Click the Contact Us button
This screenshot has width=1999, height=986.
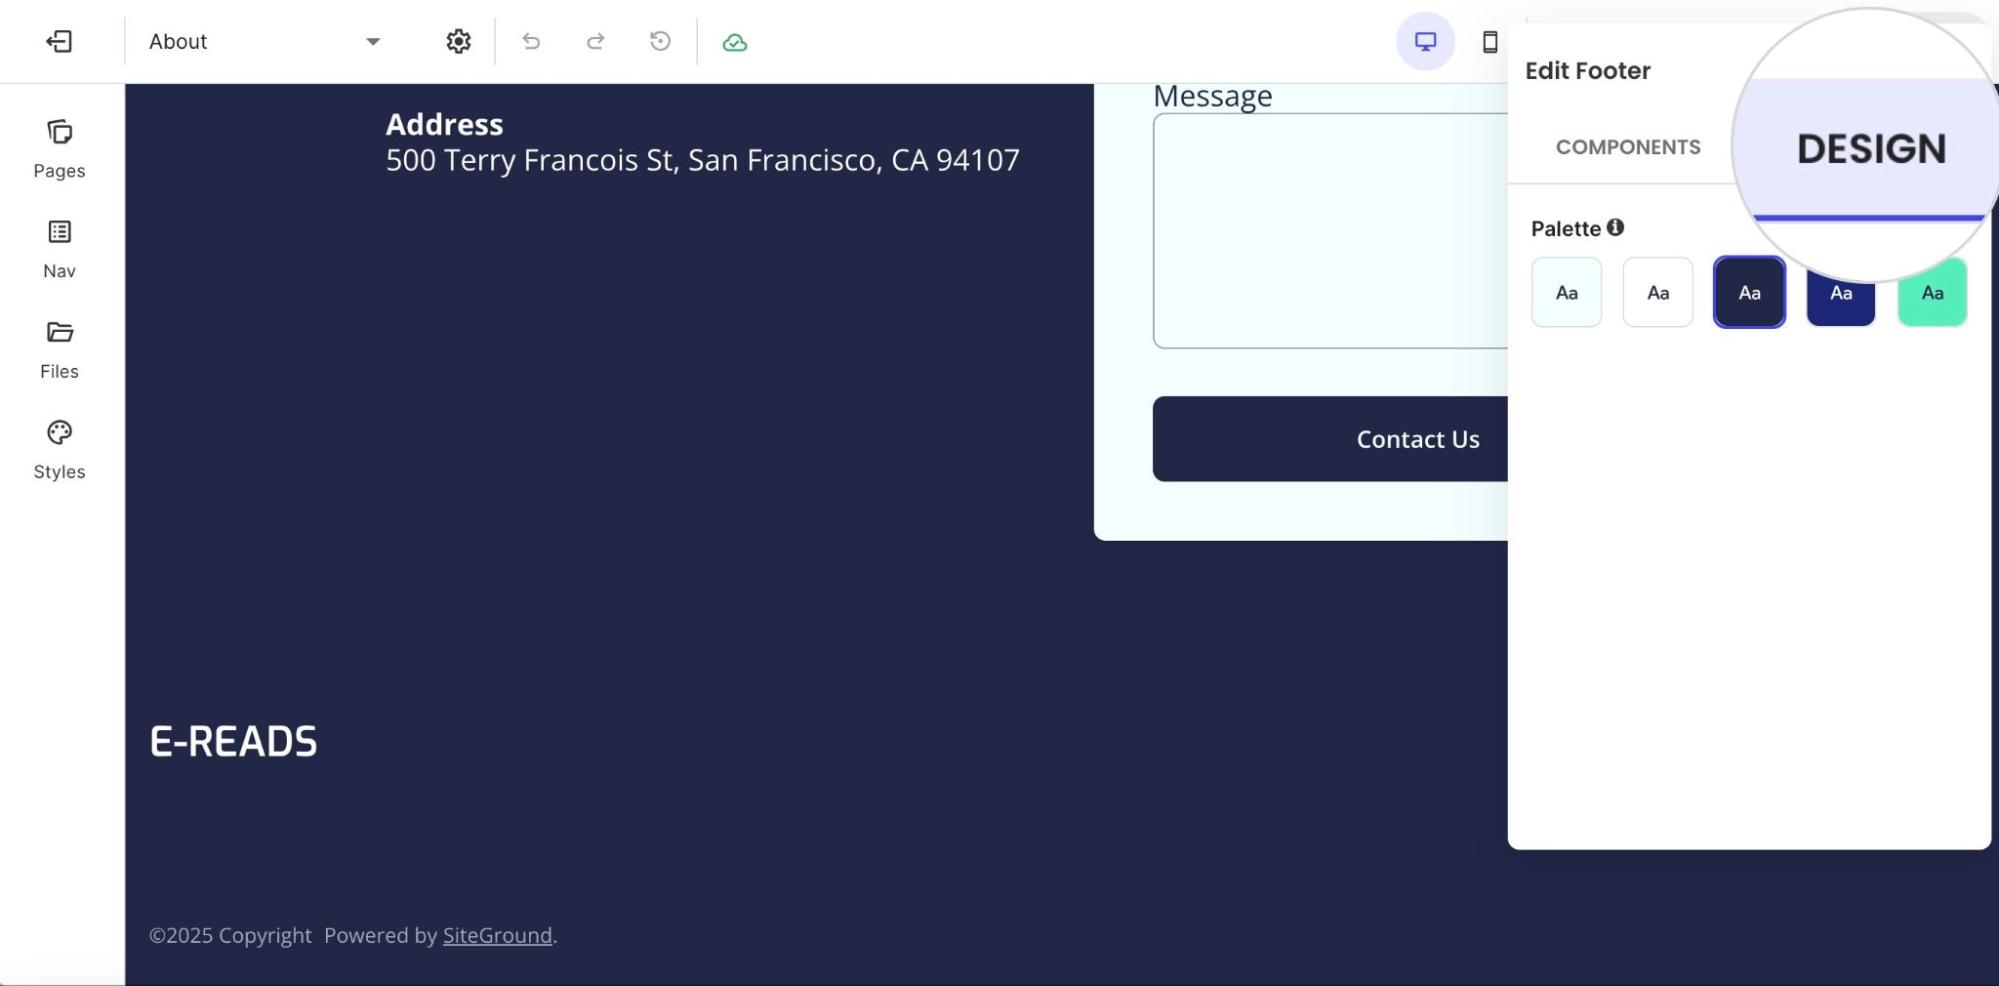1330,439
